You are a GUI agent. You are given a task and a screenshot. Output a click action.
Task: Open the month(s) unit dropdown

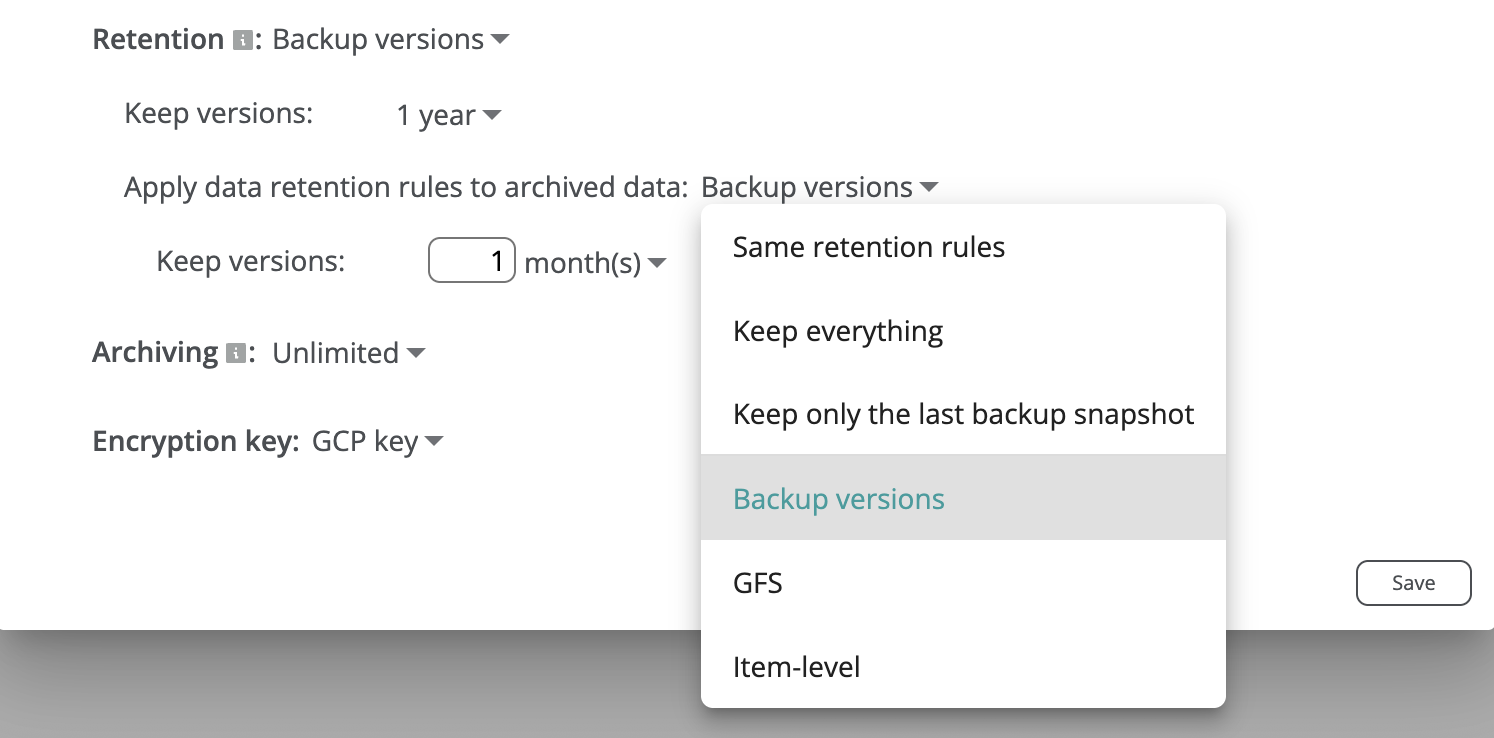(595, 263)
